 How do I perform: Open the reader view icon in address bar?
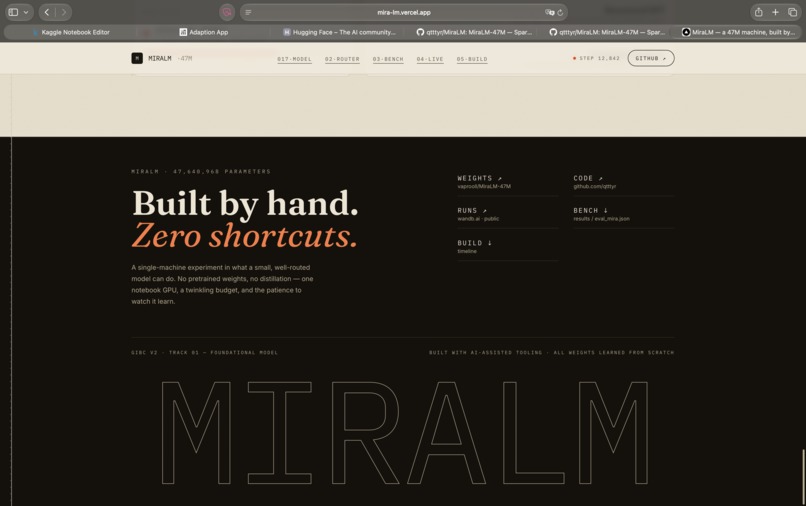[x=248, y=12]
